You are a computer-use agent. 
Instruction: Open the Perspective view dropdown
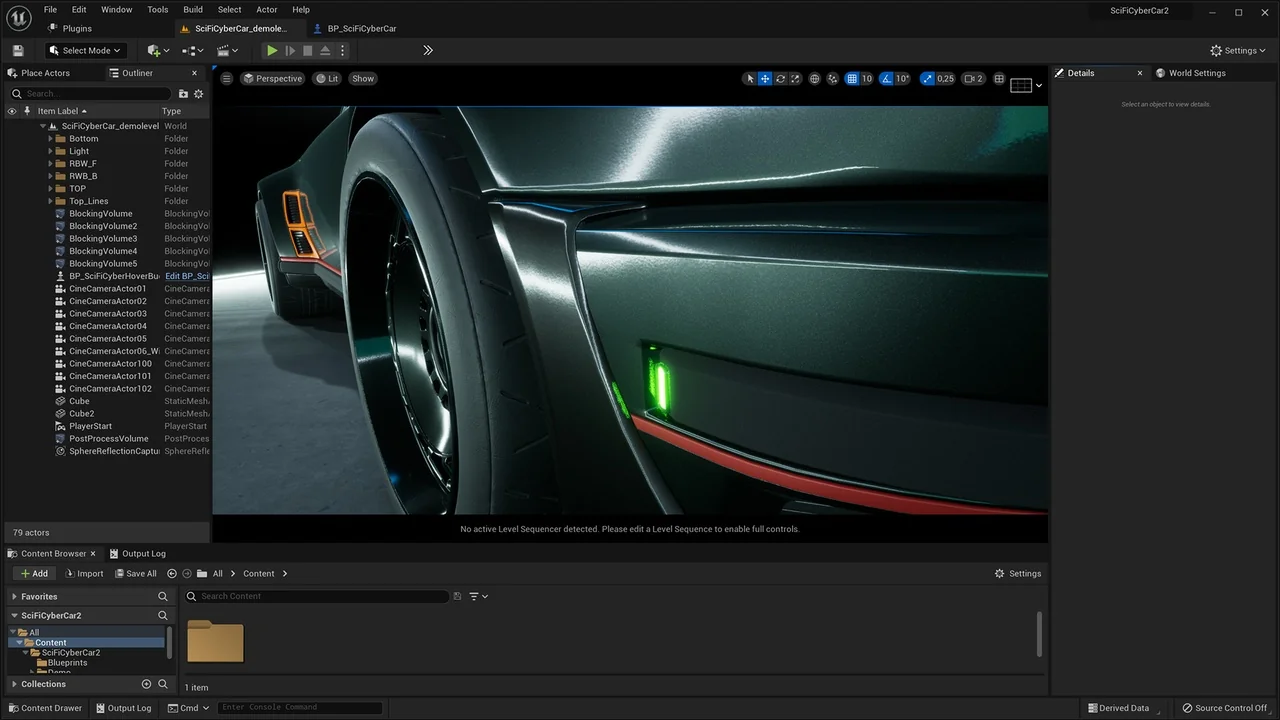coord(273,78)
